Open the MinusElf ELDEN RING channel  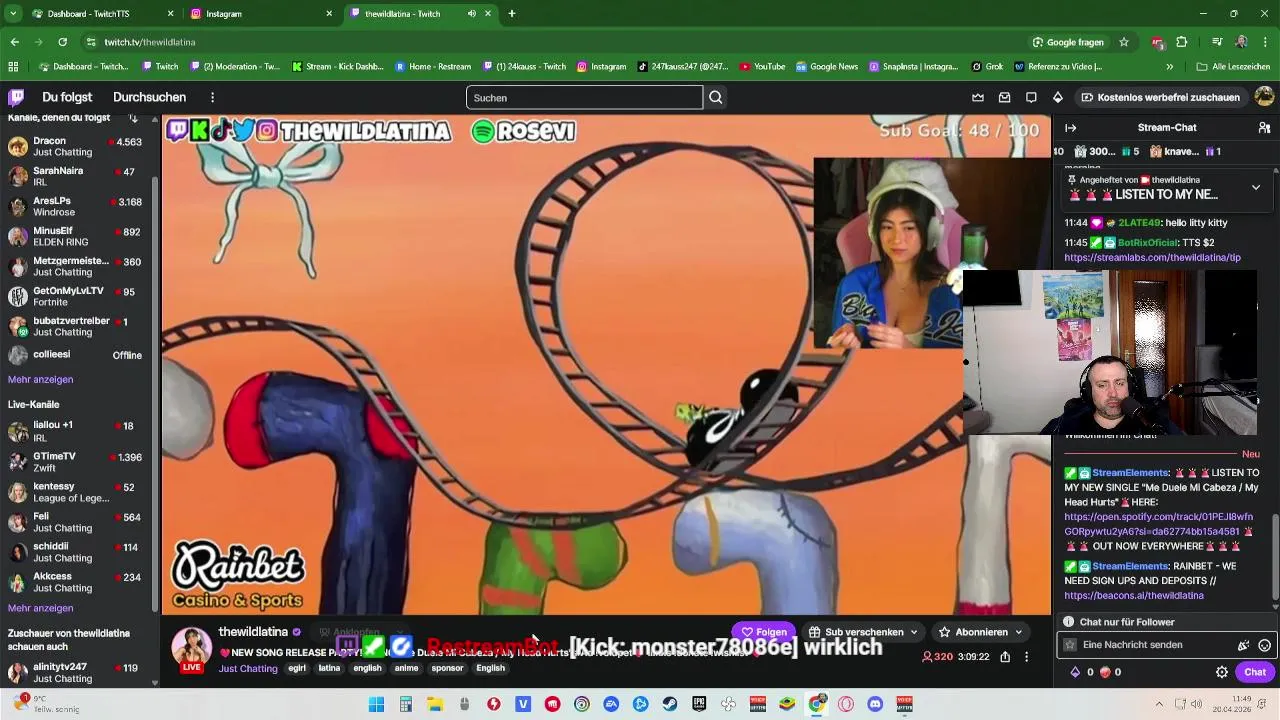tap(76, 237)
